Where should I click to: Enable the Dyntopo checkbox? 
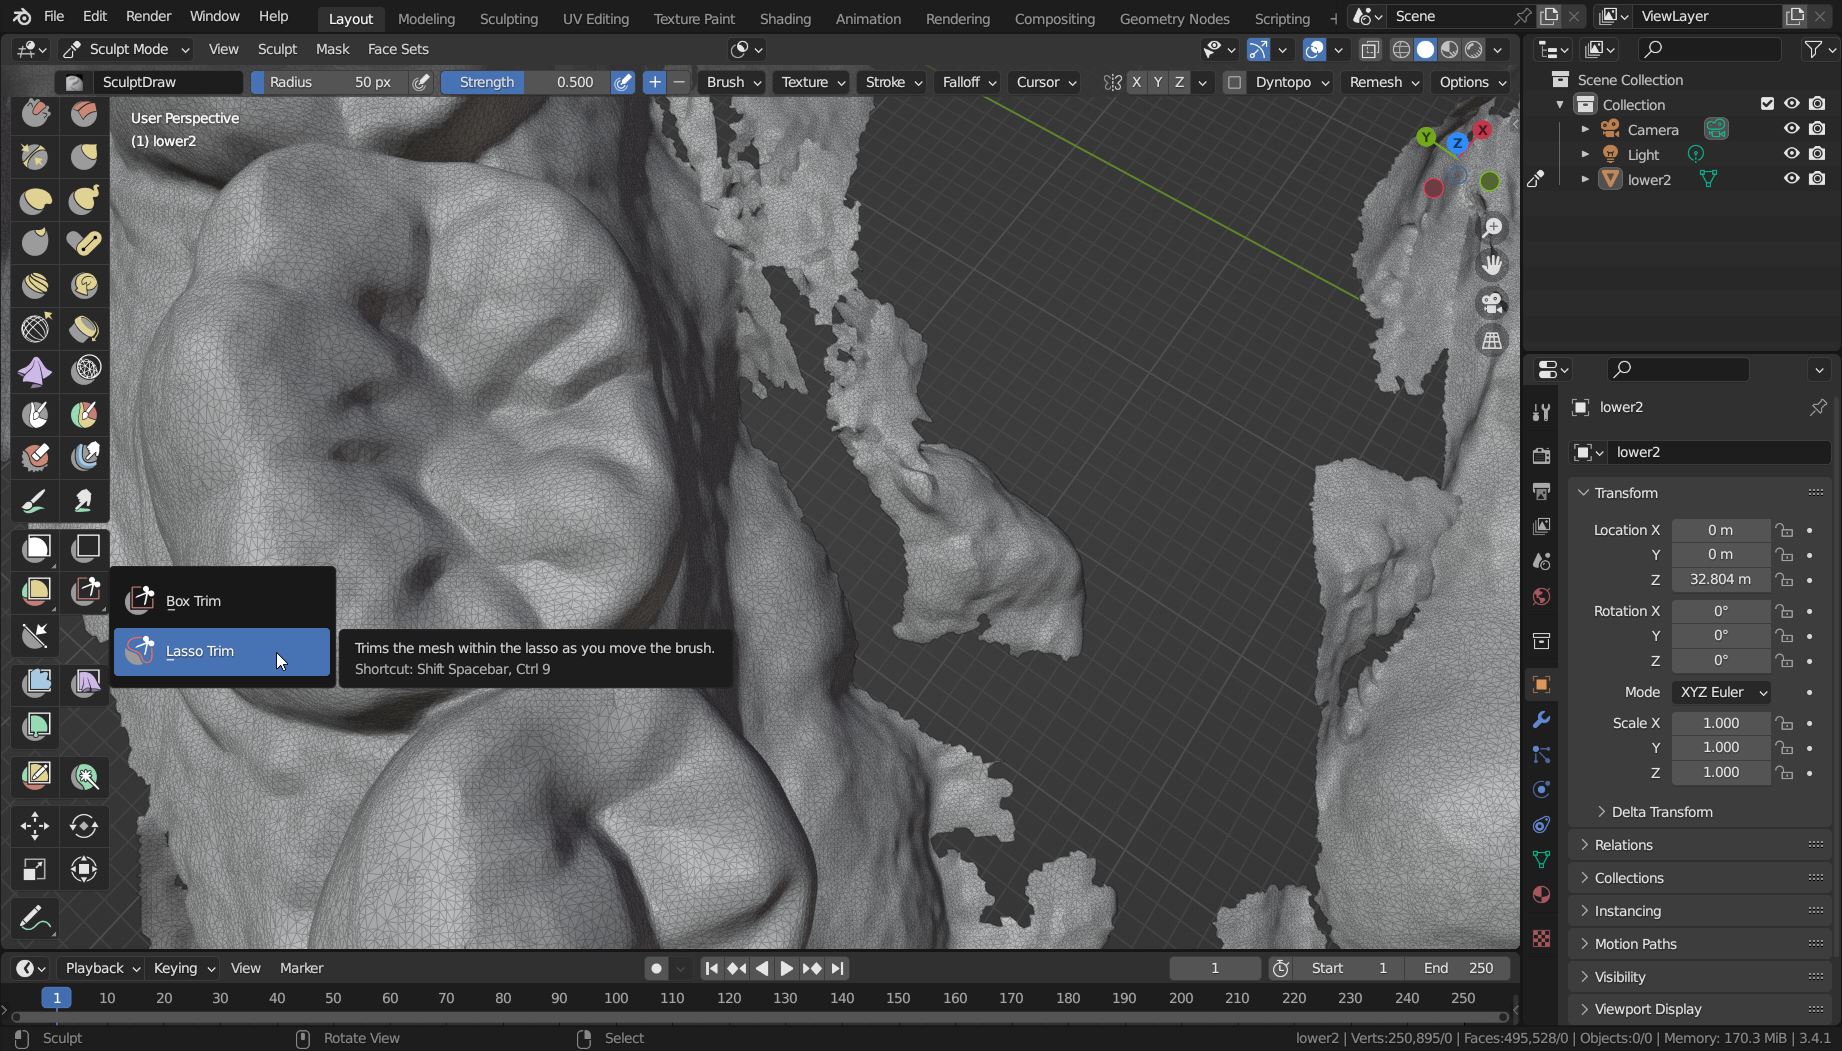(1234, 82)
